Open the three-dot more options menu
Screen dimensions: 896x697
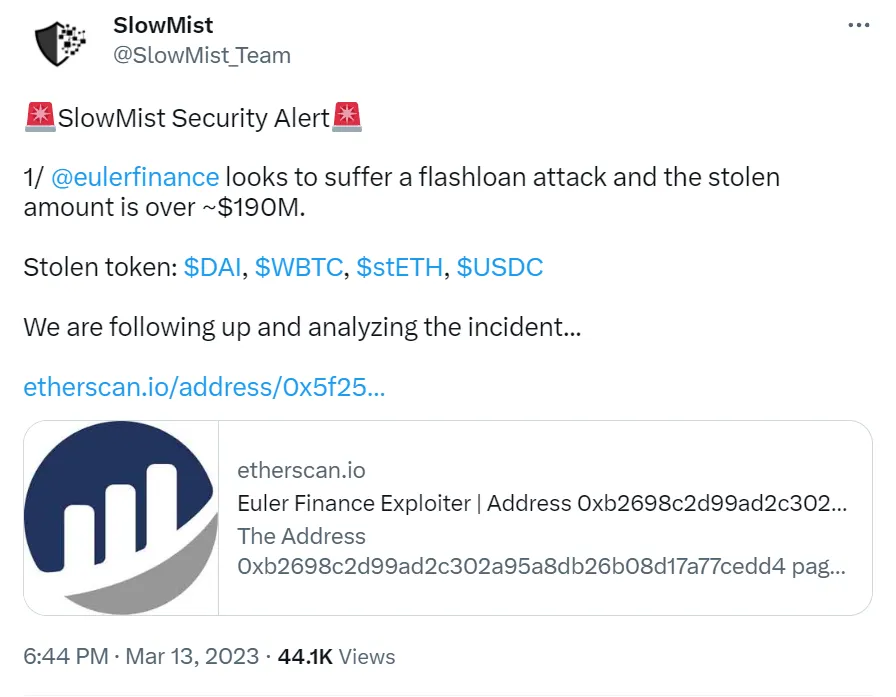point(858,26)
